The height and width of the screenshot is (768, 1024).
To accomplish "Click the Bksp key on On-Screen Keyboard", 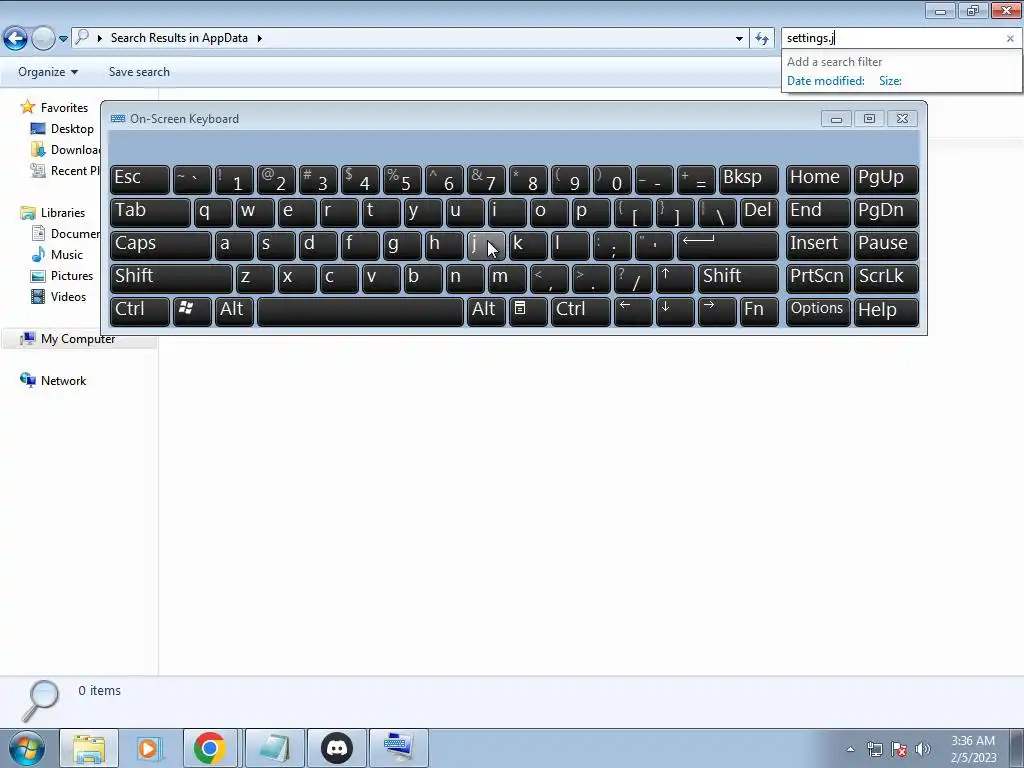I will pyautogui.click(x=748, y=180).
